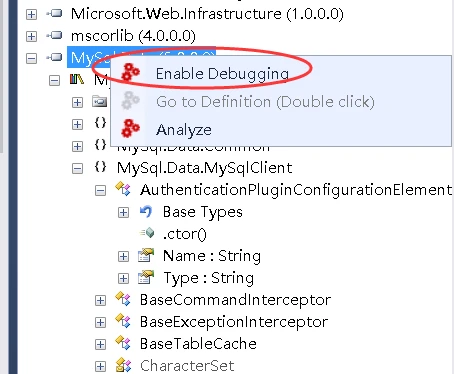The height and width of the screenshot is (374, 454).
Task: Expand the mscorlib (4.0.0.0) node
Action: [31, 36]
